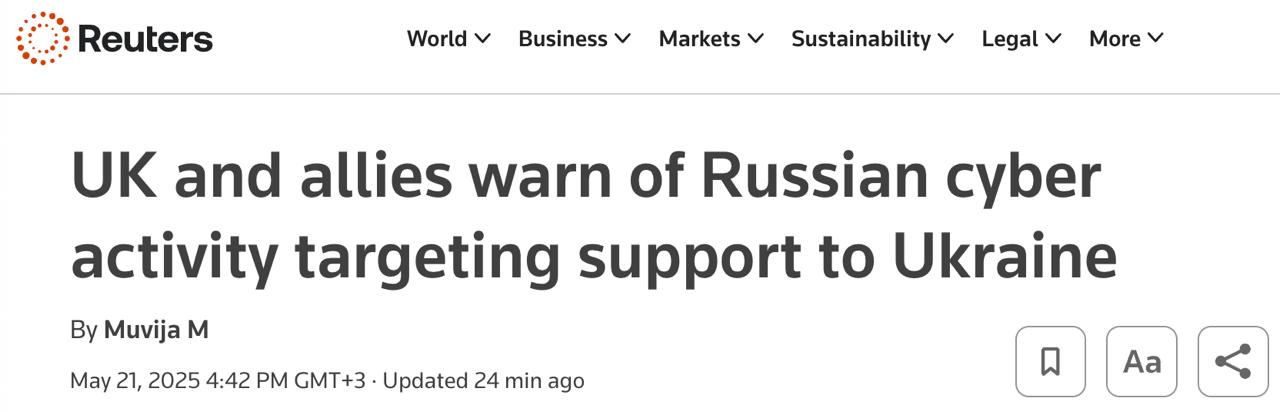This screenshot has height=412, width=1280.
Task: Open the Business menu
Action: (562, 39)
